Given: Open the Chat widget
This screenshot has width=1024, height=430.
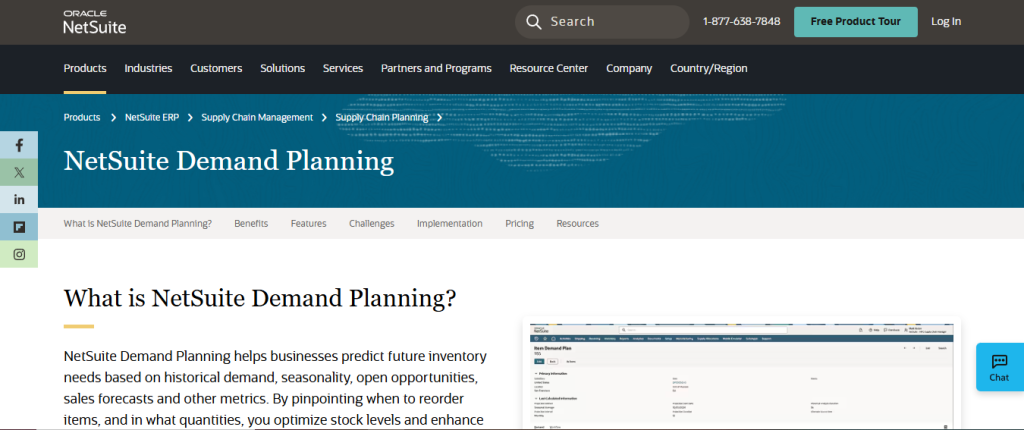Looking at the screenshot, I should 999,367.
